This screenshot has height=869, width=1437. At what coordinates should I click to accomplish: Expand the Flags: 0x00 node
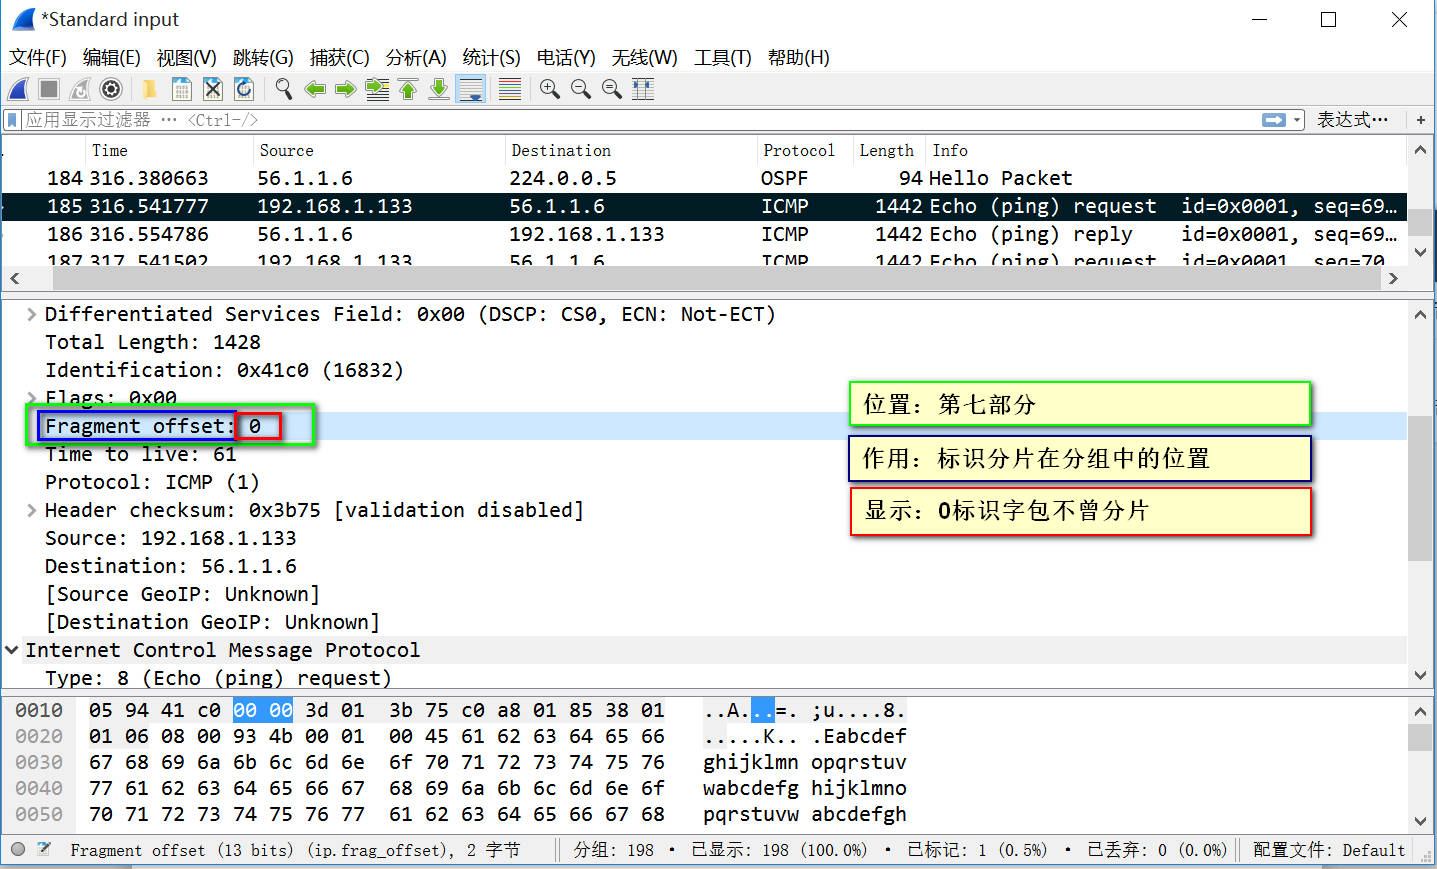[32, 398]
